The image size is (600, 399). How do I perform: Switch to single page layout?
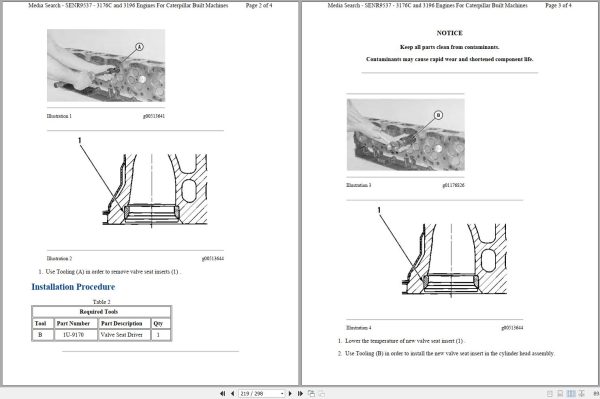pos(549,393)
